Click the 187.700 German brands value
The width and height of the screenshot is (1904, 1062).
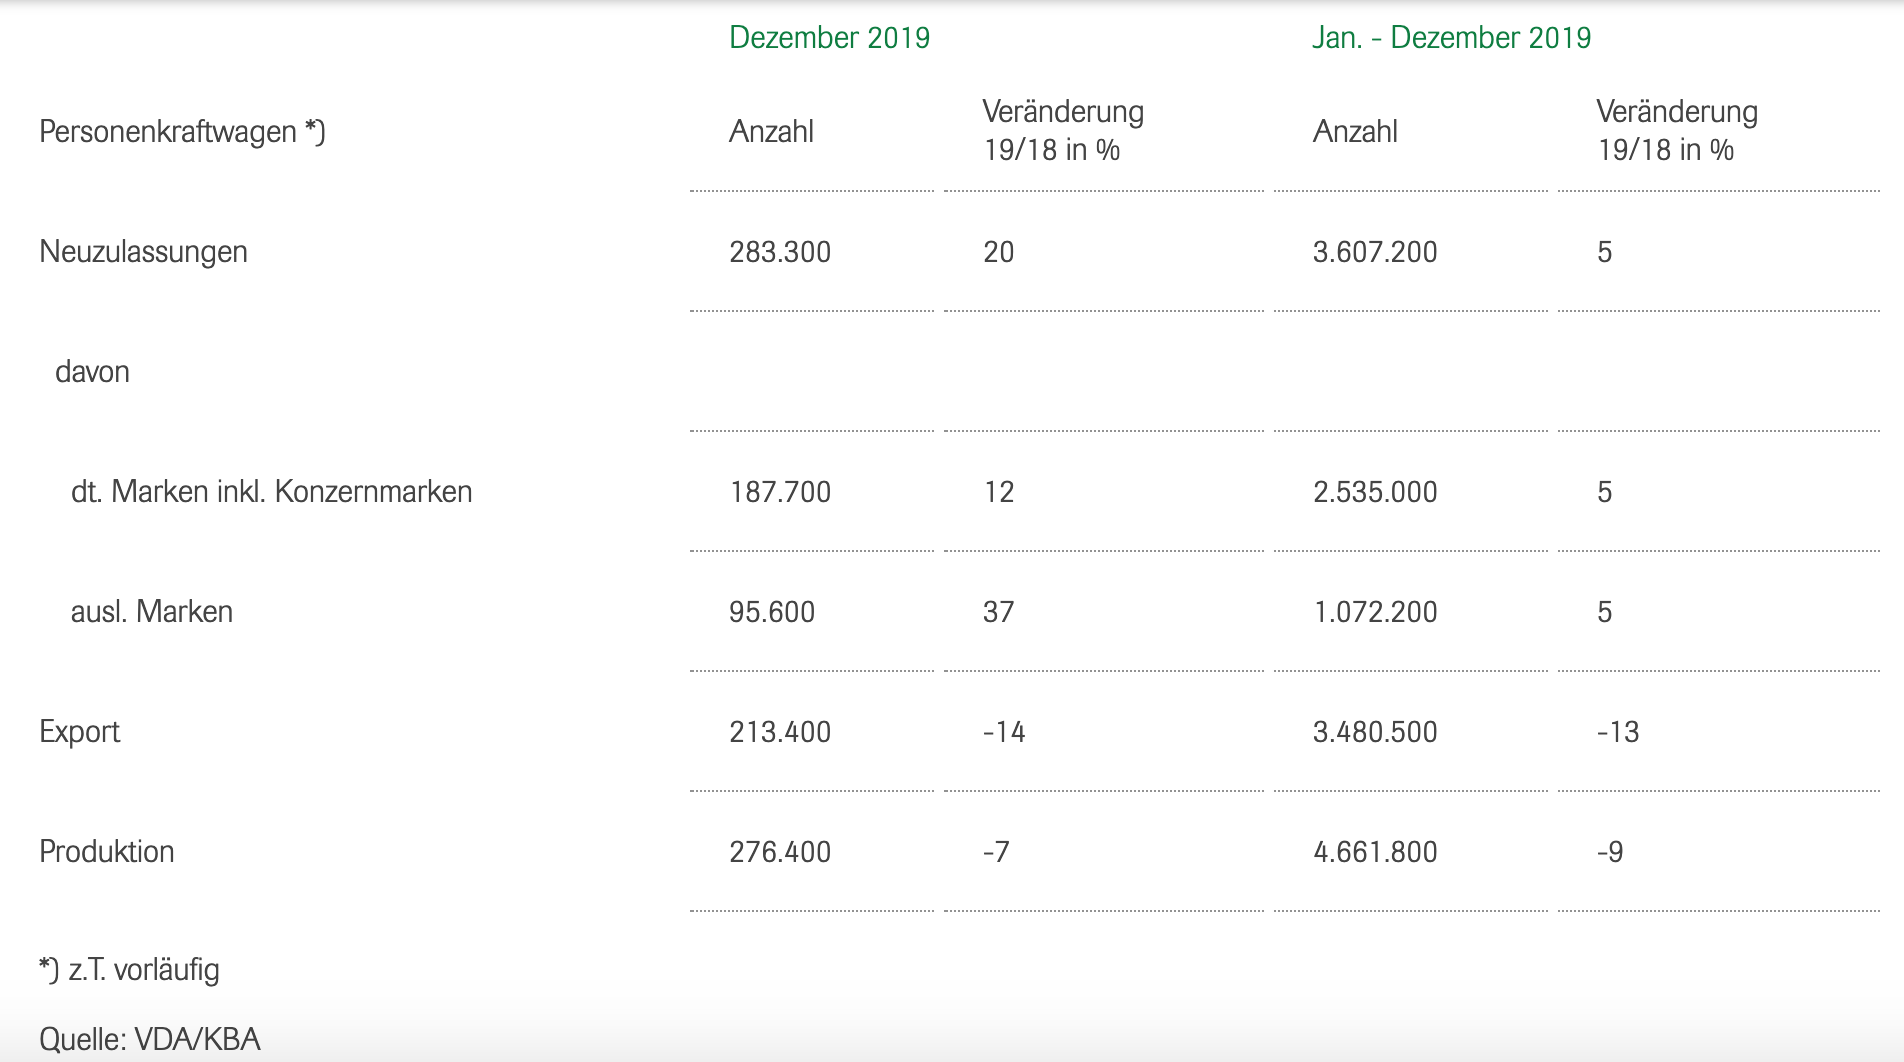point(780,492)
